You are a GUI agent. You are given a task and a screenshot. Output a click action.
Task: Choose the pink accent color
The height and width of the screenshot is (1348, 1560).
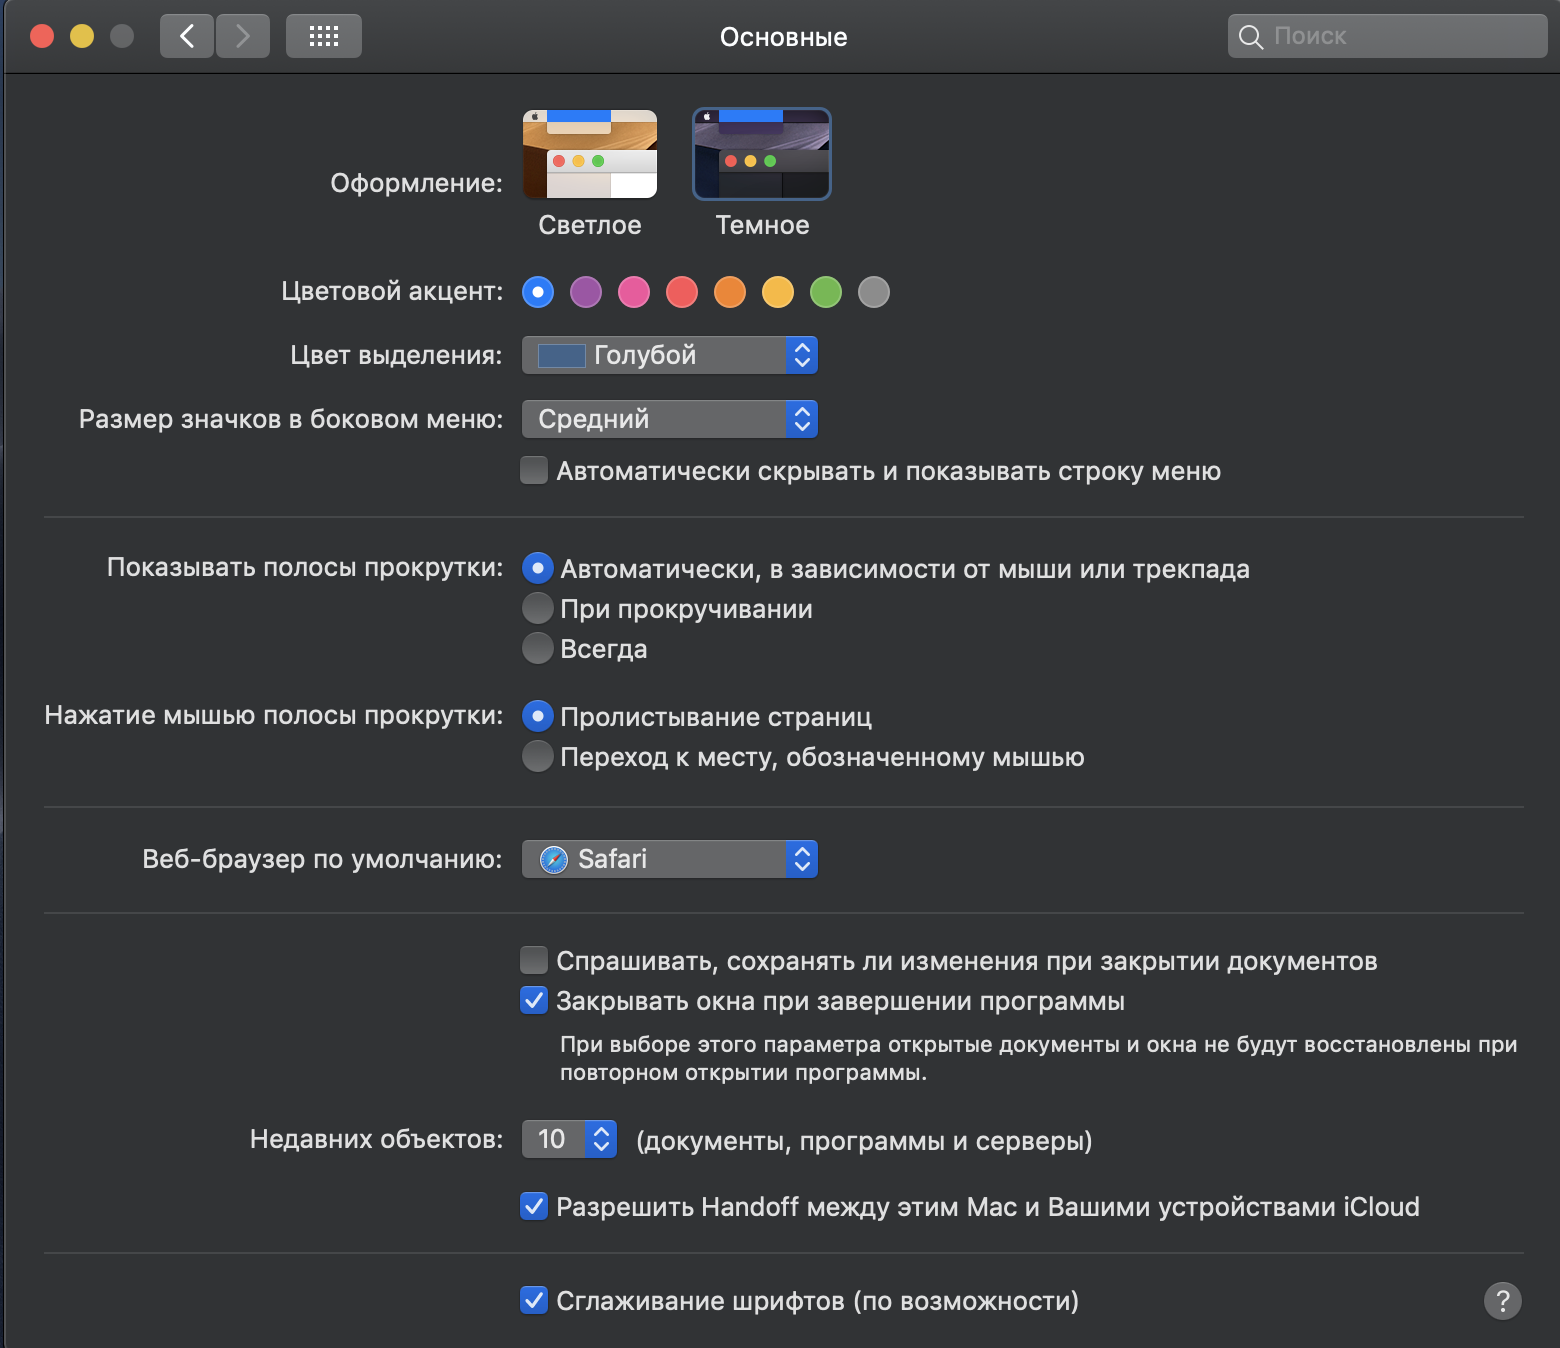tap(634, 292)
